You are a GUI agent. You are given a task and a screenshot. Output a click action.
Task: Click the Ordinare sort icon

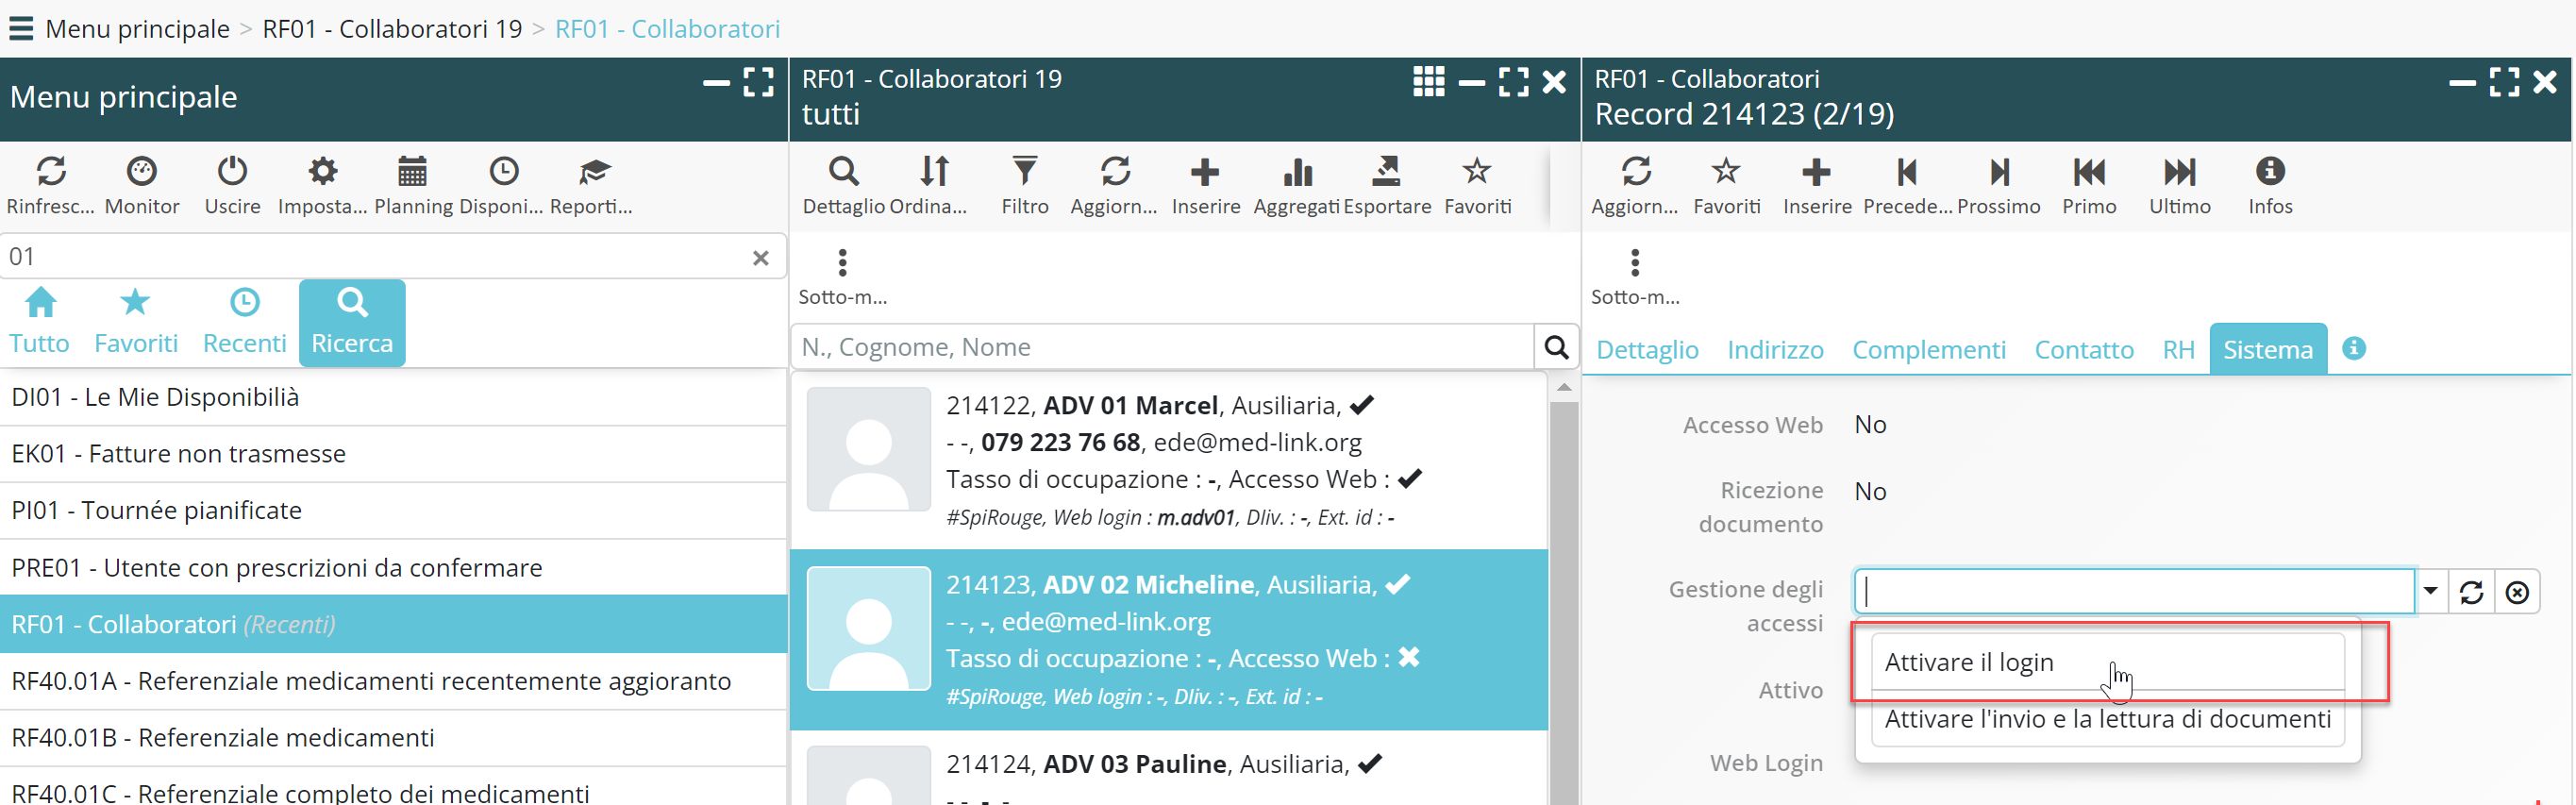coord(934,172)
